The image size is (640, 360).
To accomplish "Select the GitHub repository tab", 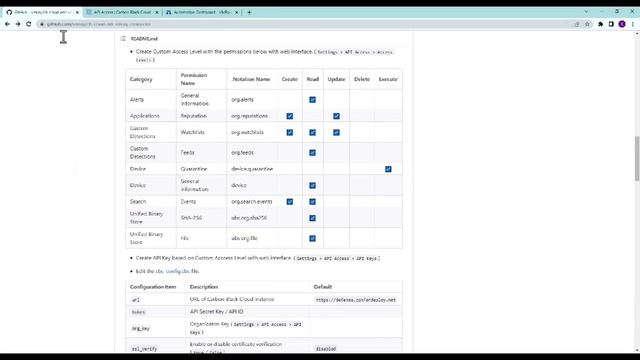I will click(x=42, y=12).
